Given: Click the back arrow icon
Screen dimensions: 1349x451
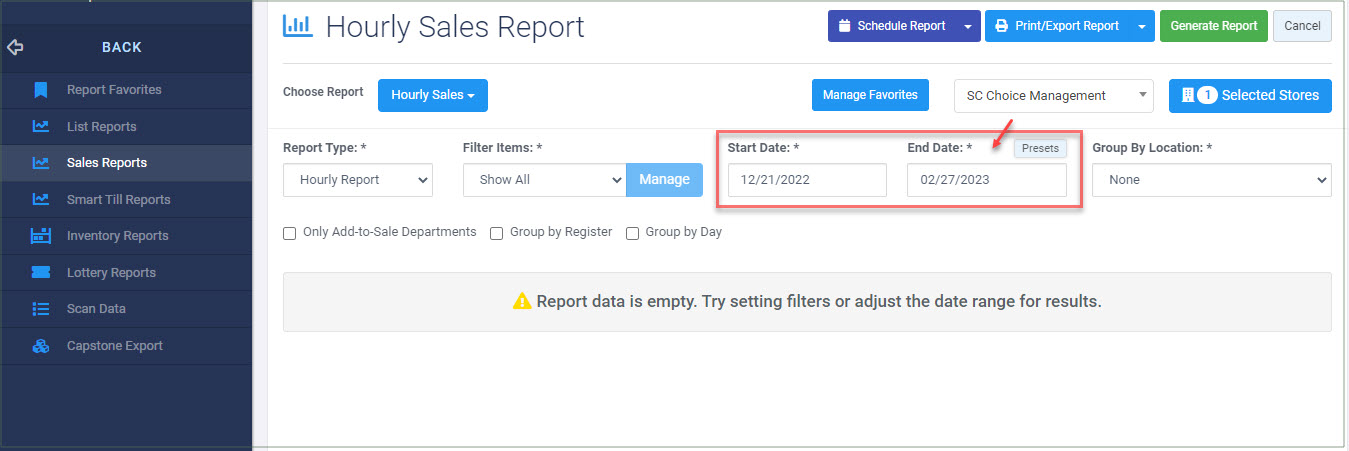Looking at the screenshot, I should pyautogui.click(x=15, y=47).
